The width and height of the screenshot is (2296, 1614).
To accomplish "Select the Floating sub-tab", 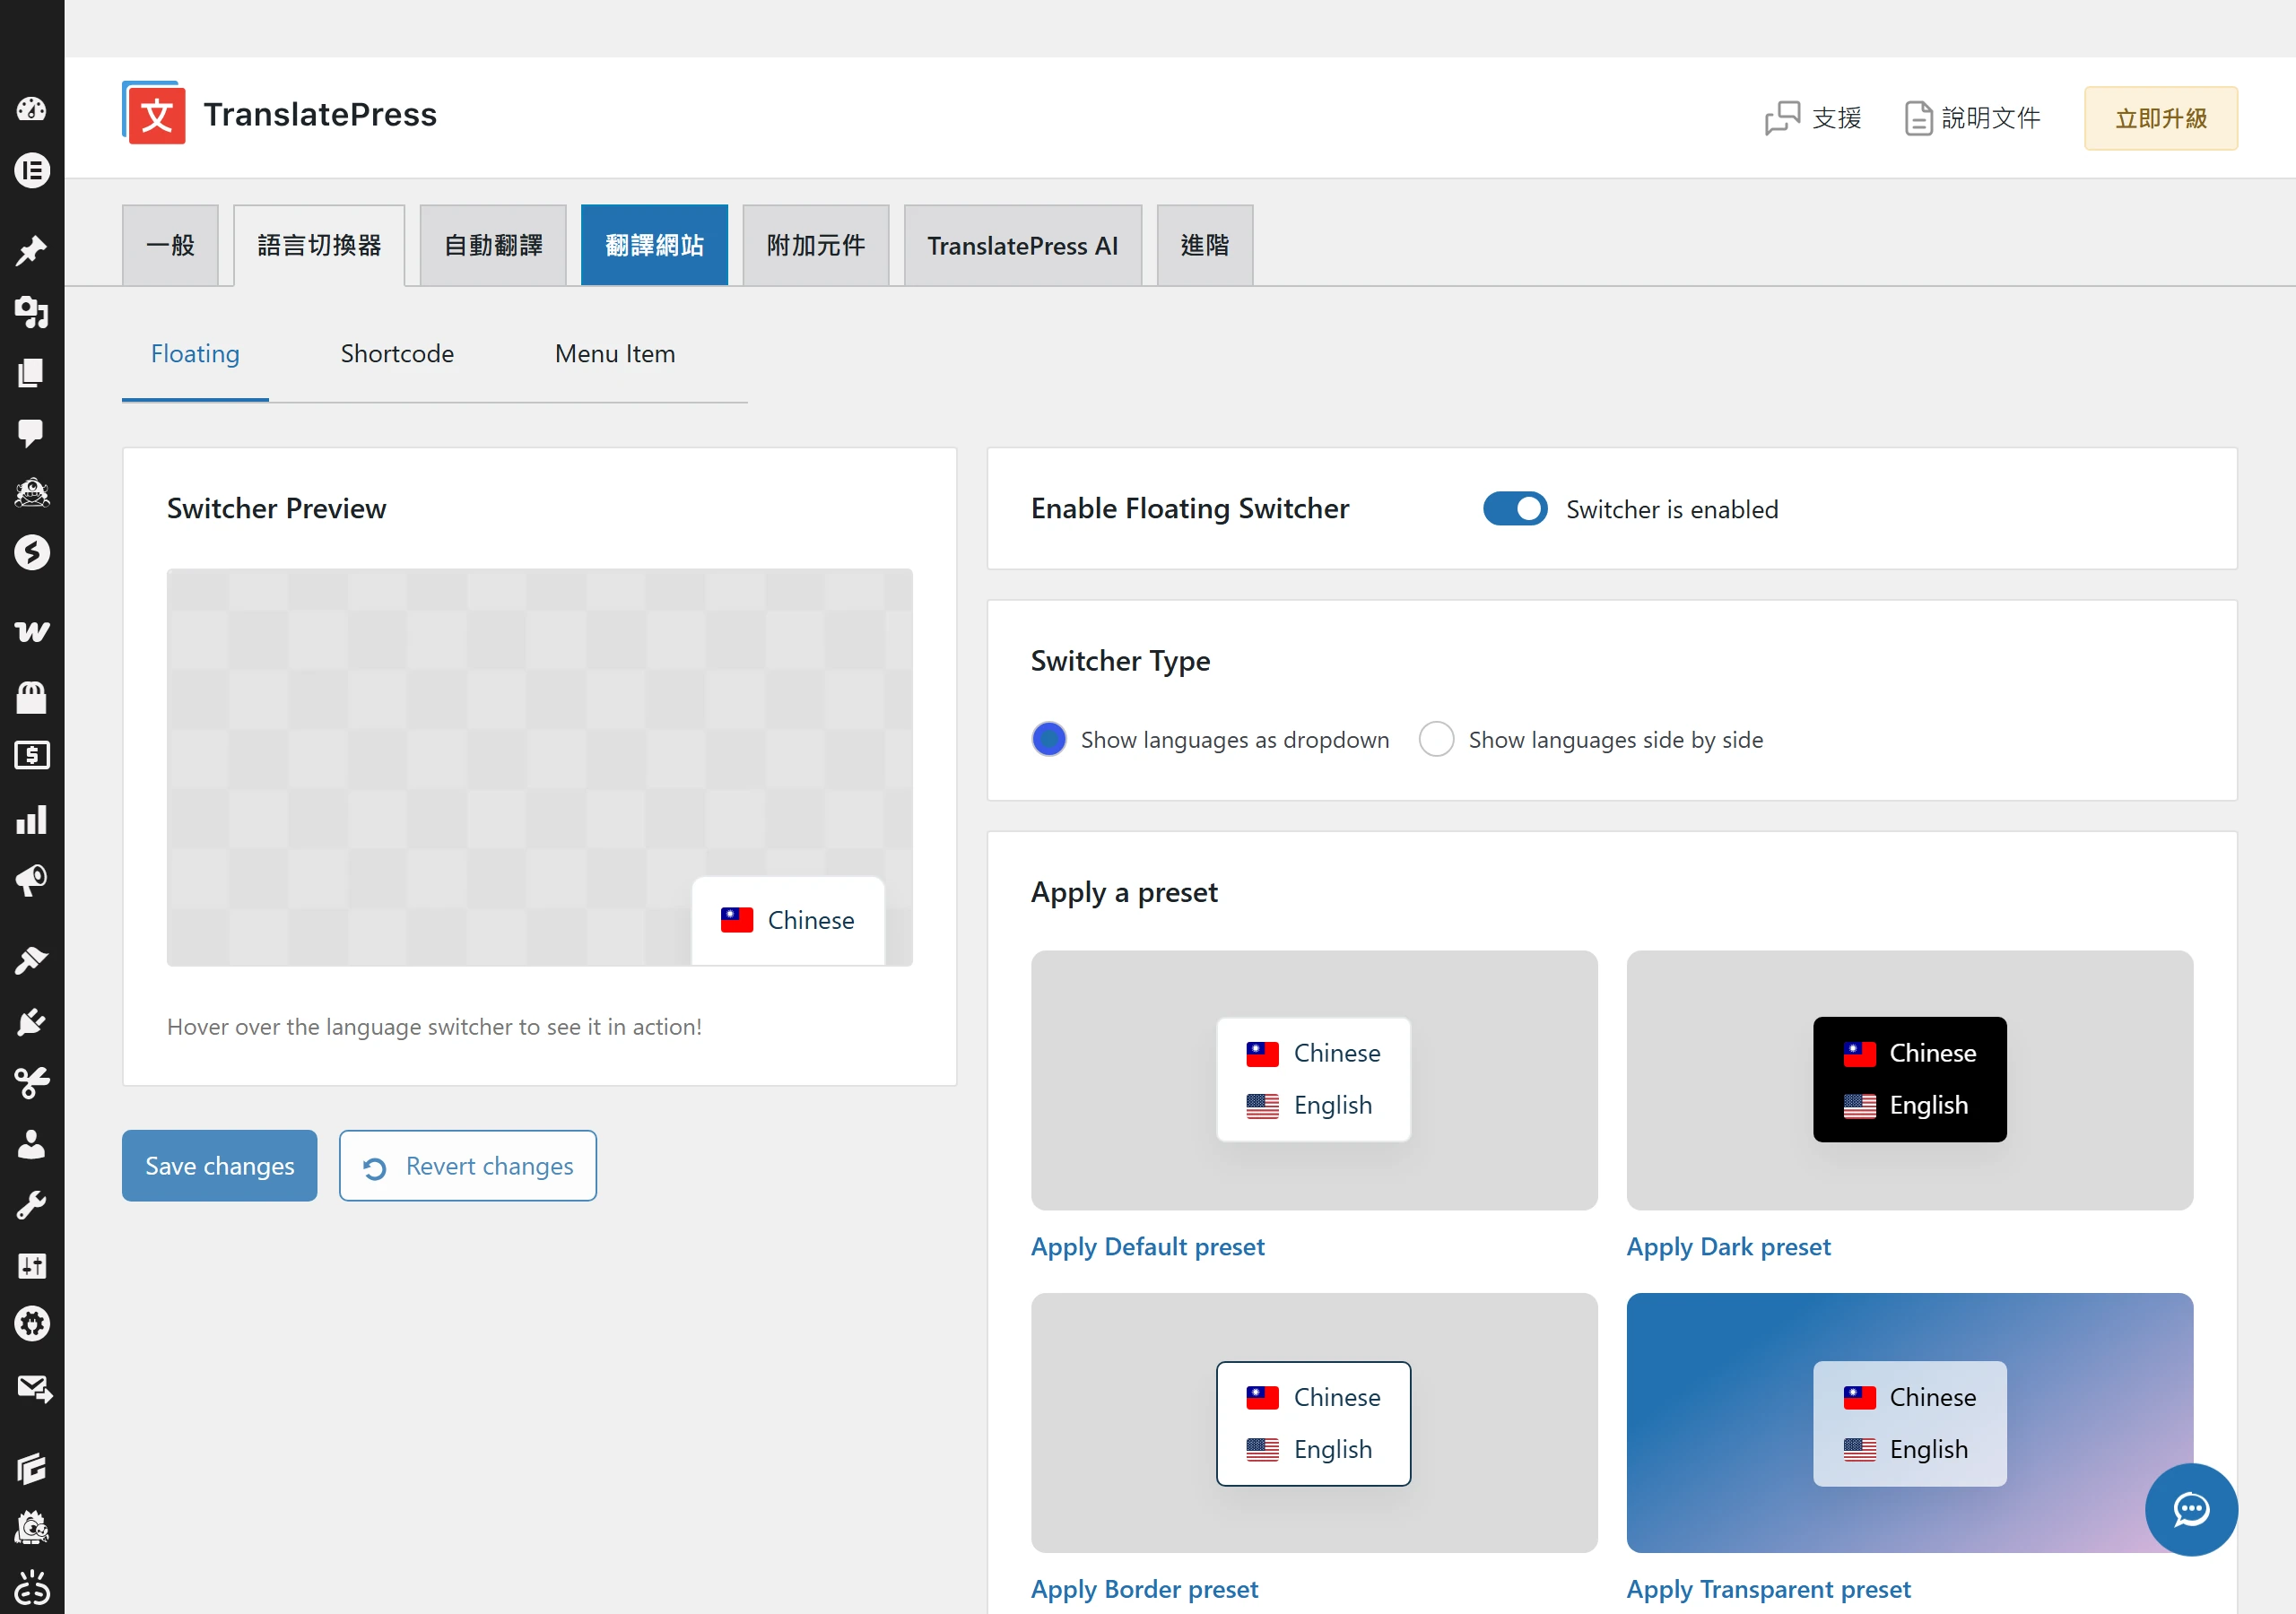I will [195, 354].
